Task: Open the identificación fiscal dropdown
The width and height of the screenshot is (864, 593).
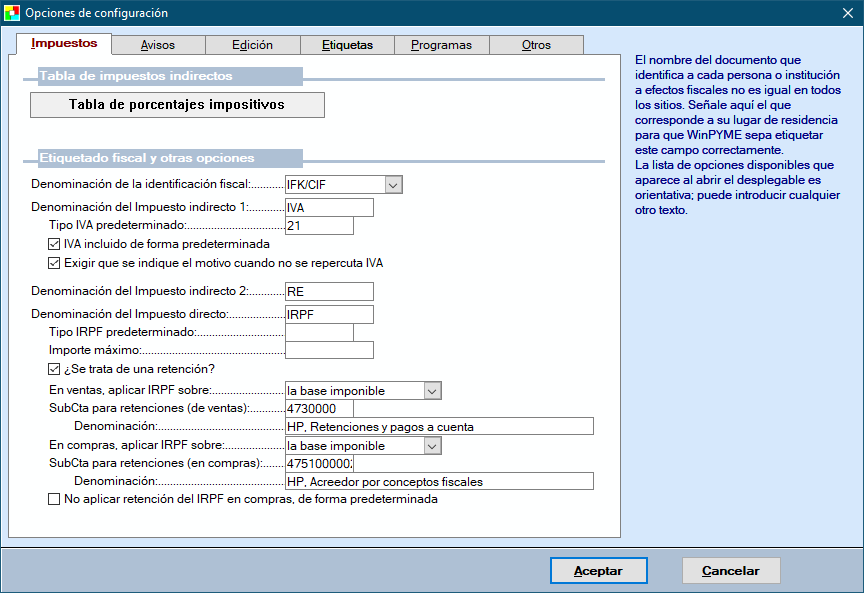Action: pos(393,184)
